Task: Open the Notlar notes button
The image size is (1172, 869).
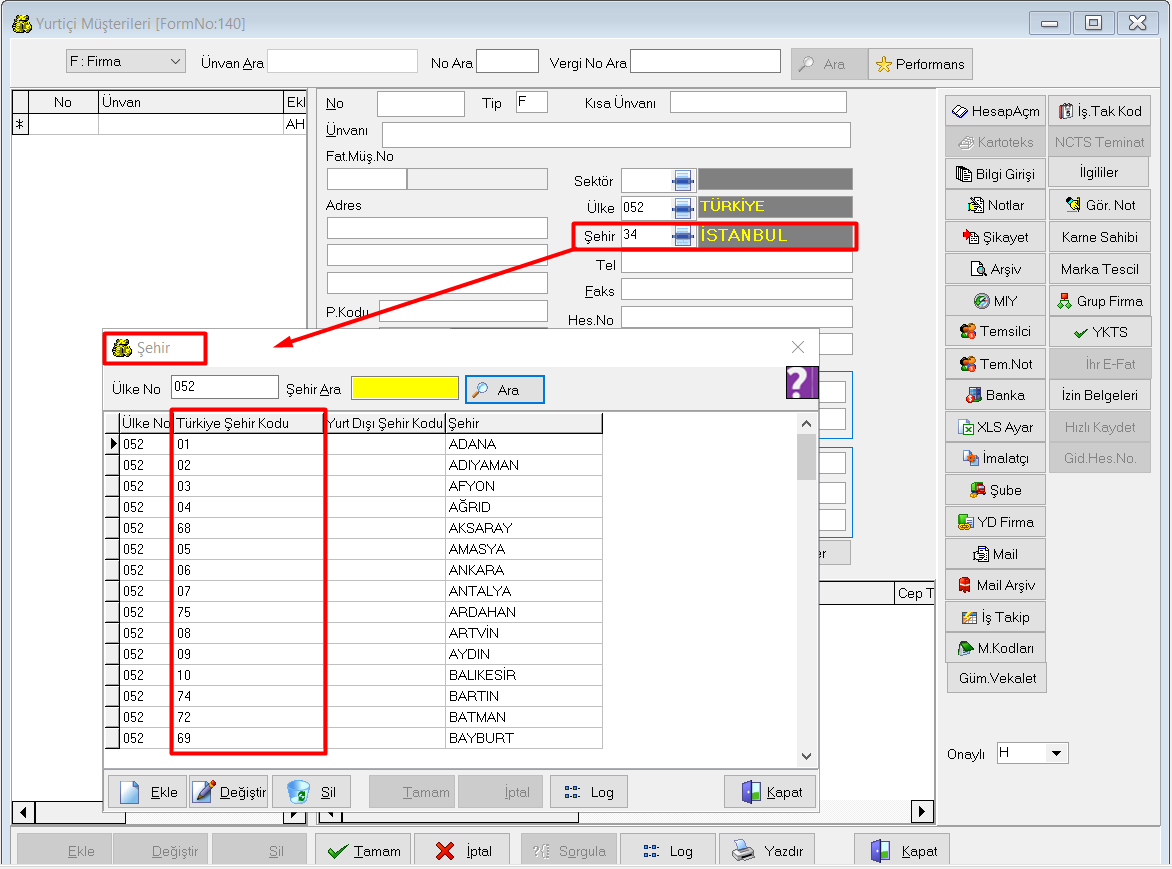Action: [x=995, y=205]
